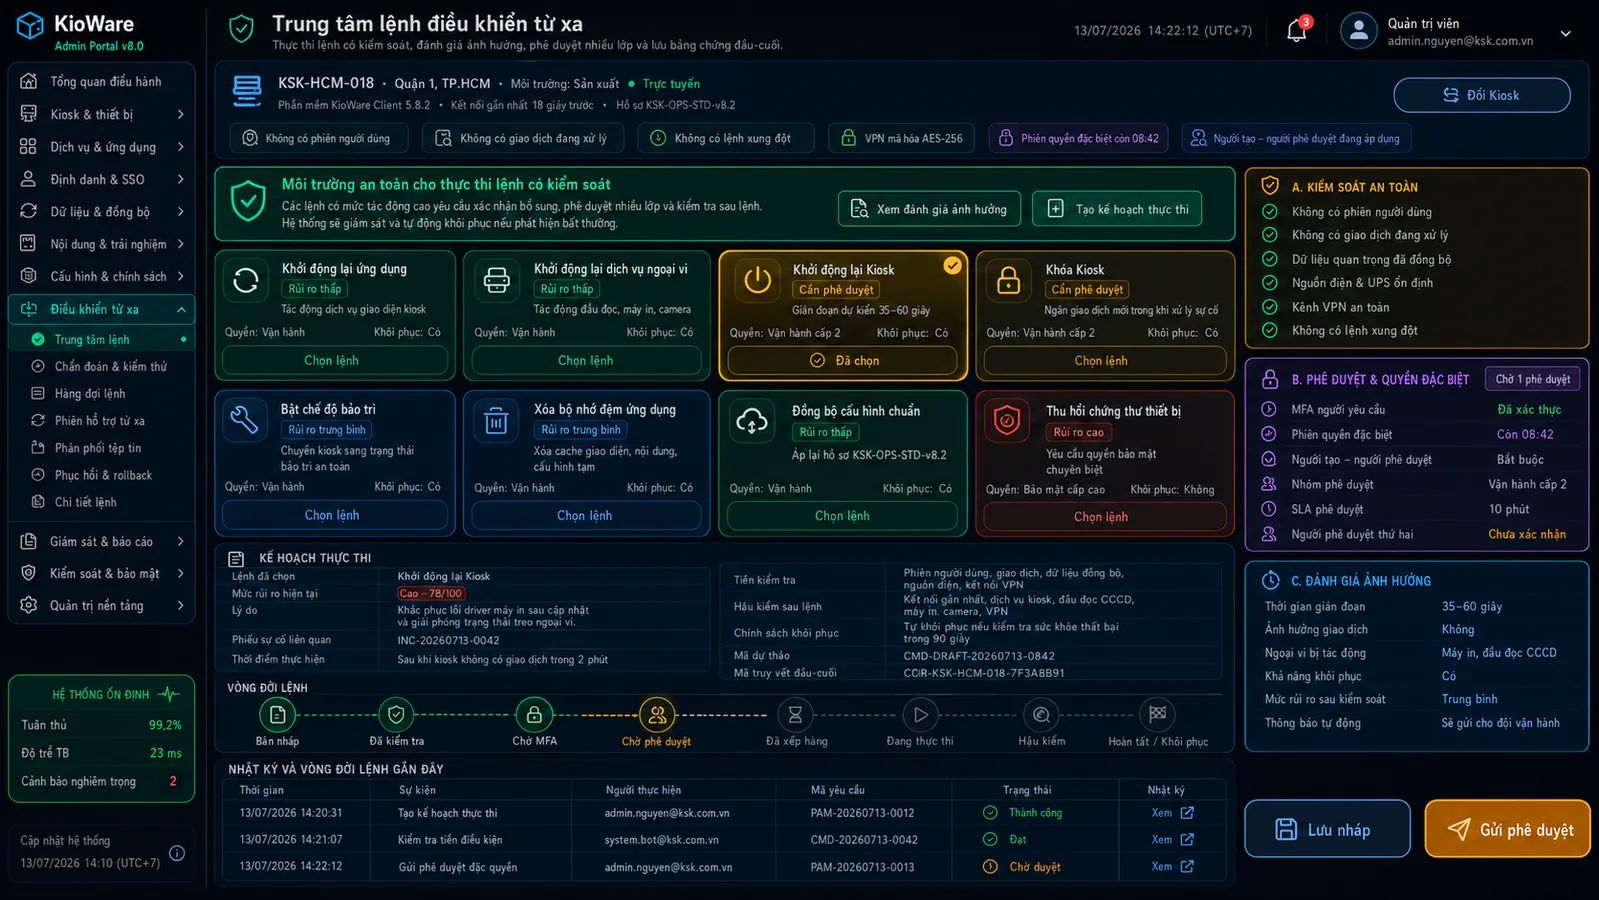Open the Quản trị viên account dropdown
The height and width of the screenshot is (900, 1599).
click(1565, 33)
